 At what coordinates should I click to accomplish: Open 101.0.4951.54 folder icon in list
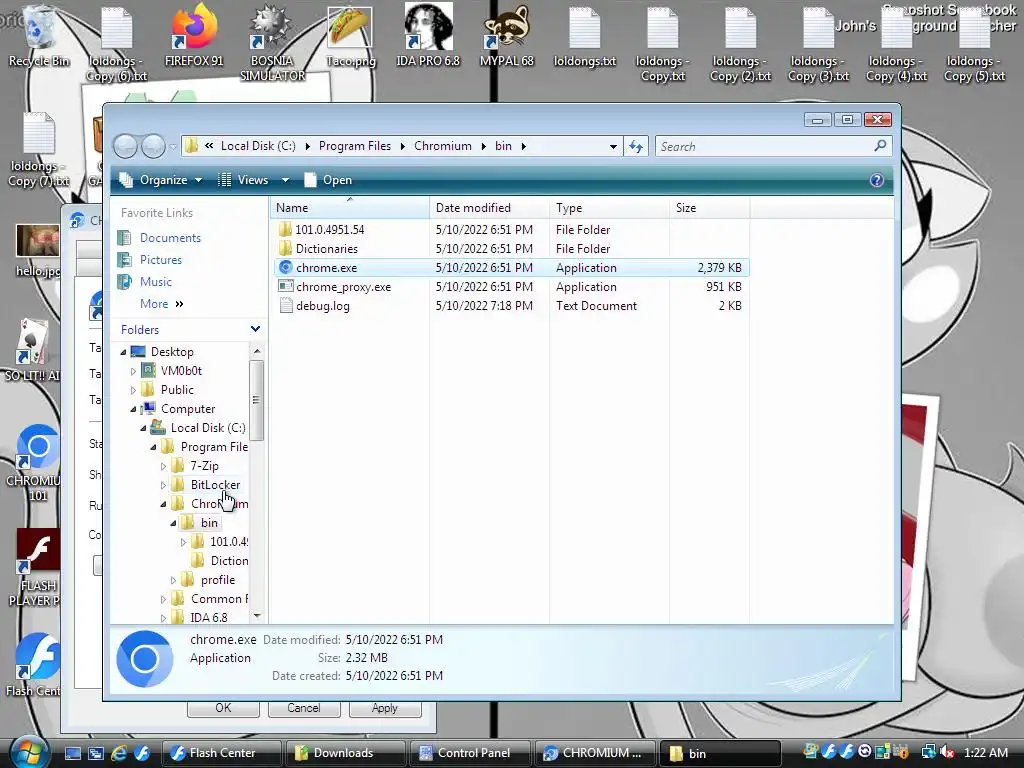[285, 229]
